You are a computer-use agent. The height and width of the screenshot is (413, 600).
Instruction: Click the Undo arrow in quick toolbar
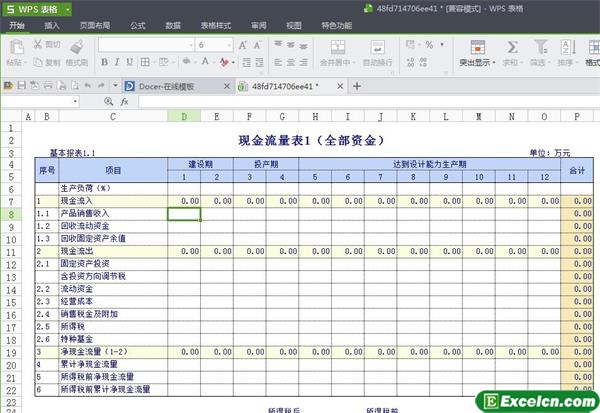click(87, 86)
